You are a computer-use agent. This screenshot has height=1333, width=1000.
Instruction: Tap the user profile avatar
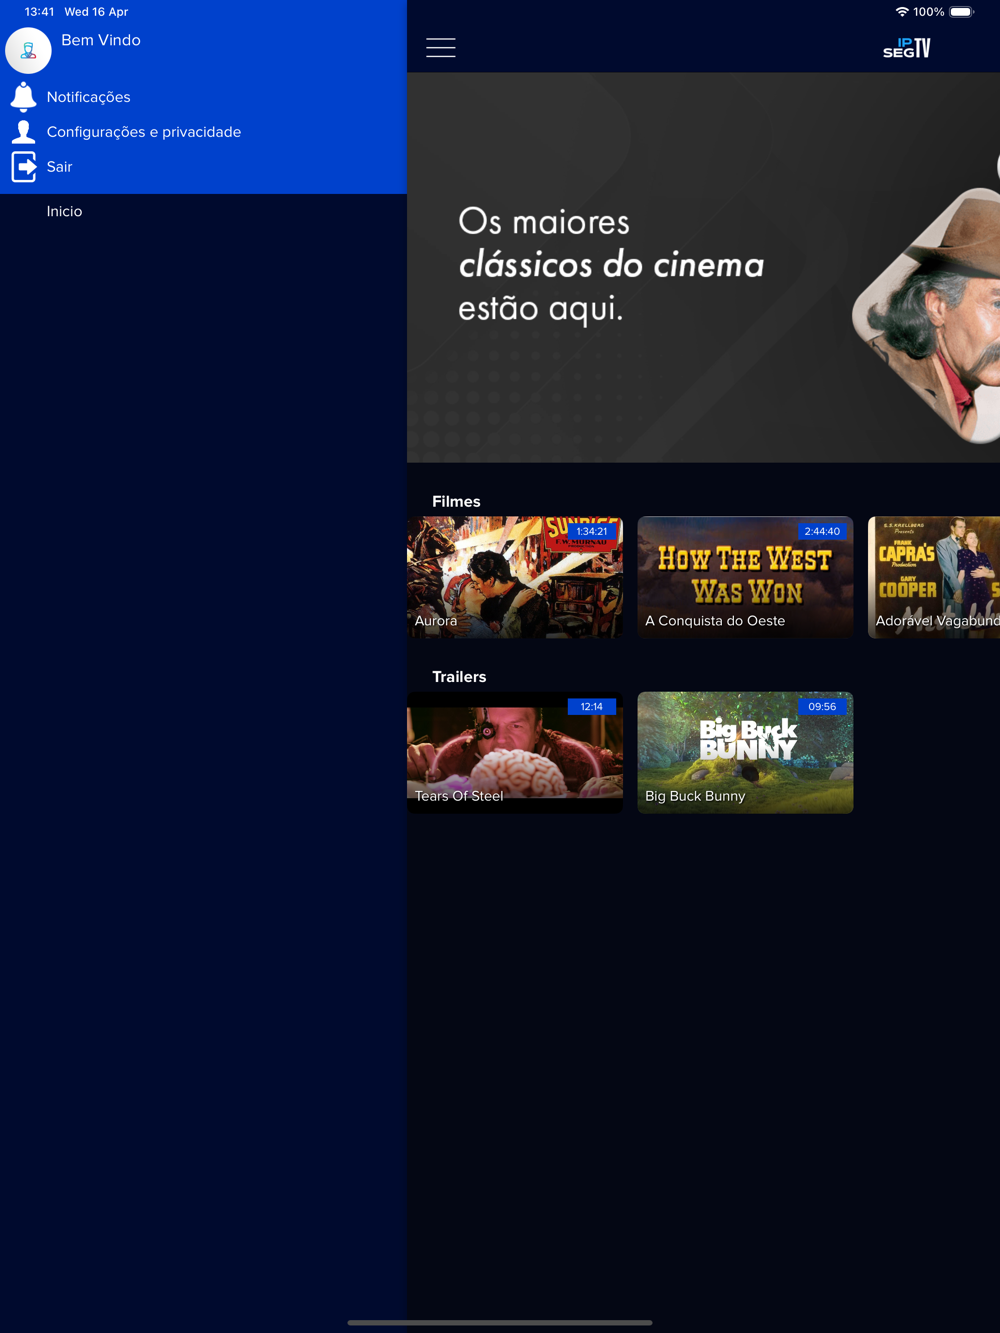28,50
